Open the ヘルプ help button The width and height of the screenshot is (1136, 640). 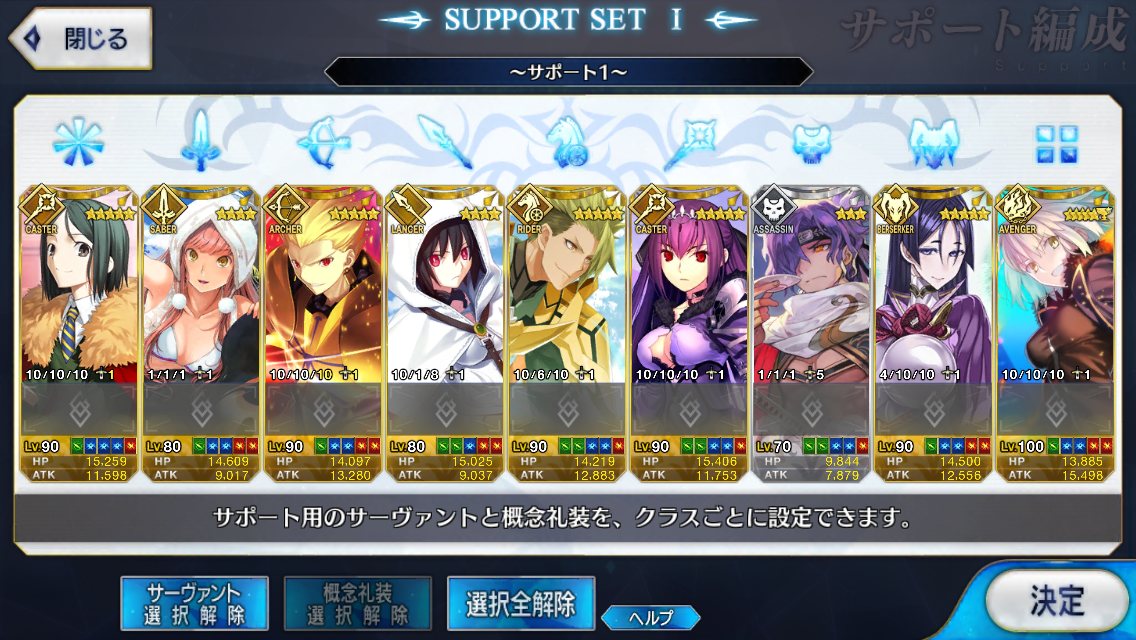tap(651, 618)
